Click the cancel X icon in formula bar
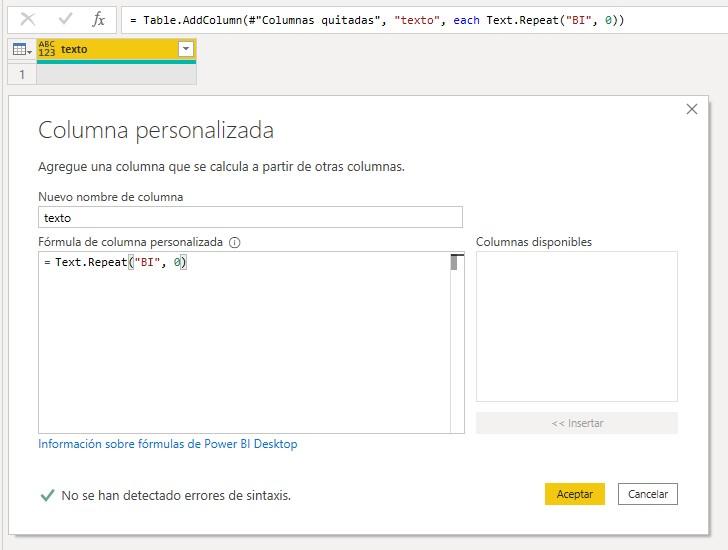Screen dimensions: 728x550 [28, 19]
